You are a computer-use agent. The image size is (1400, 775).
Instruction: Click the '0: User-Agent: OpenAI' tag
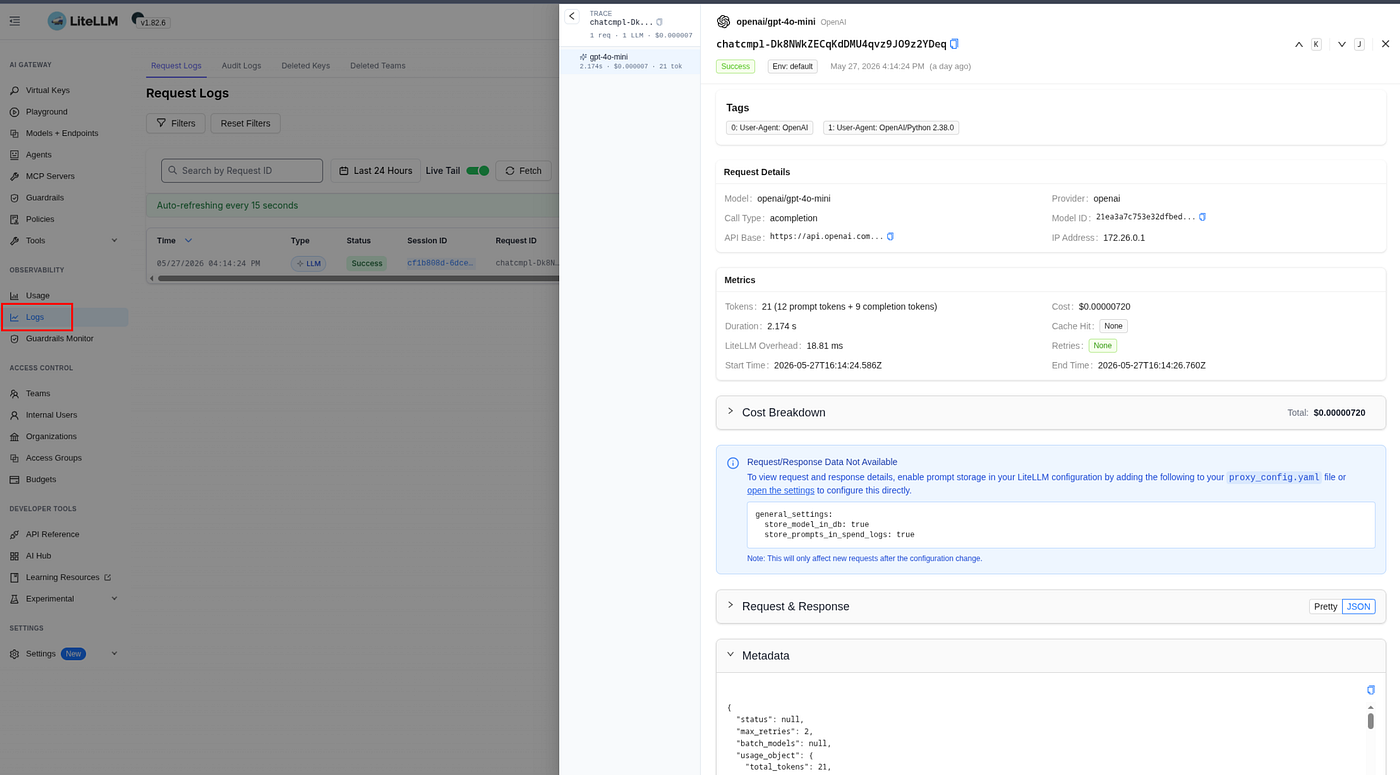[769, 128]
